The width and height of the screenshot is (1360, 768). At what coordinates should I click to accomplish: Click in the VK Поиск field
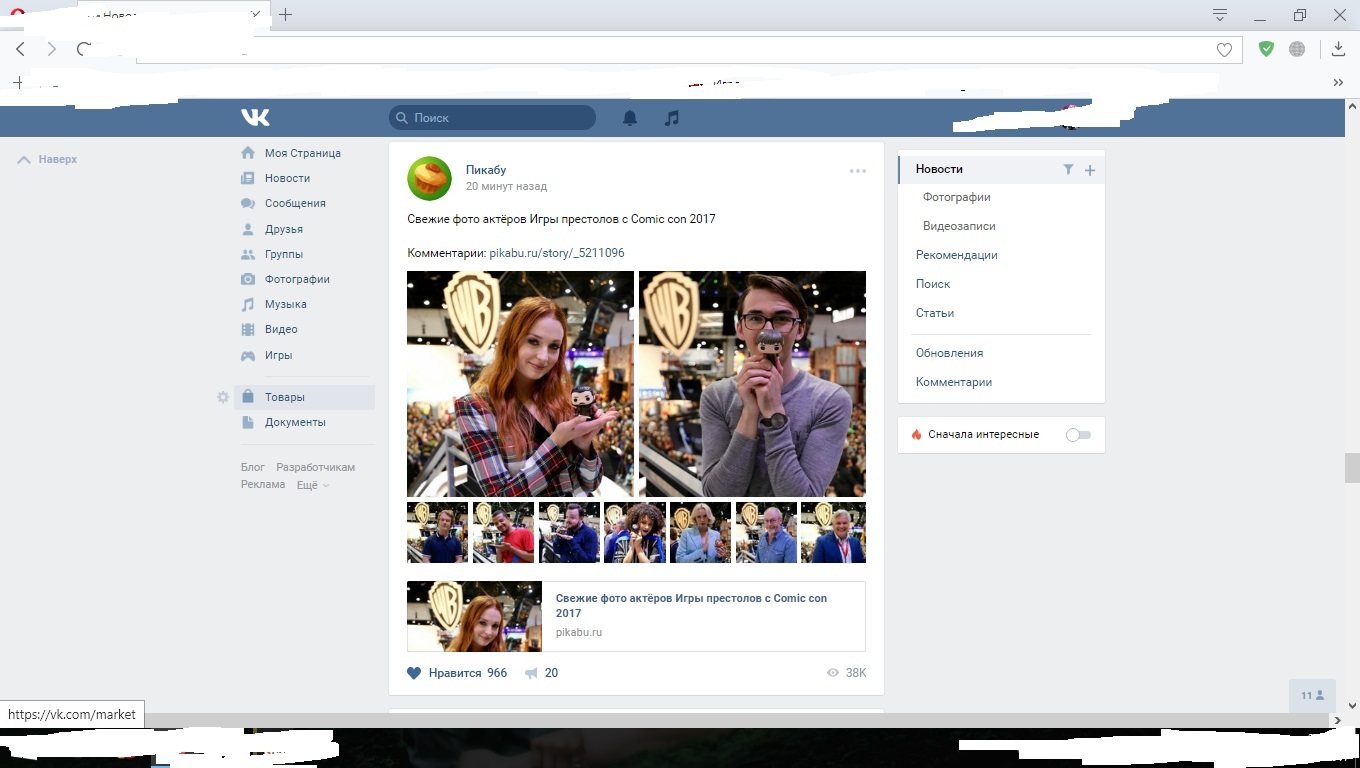tap(492, 118)
